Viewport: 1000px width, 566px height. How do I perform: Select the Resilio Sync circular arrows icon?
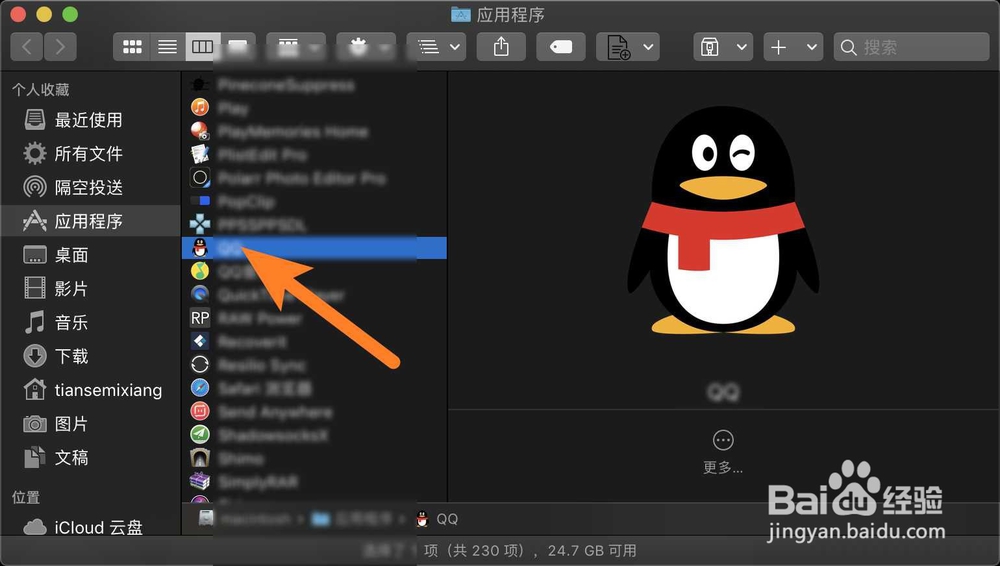(x=200, y=364)
